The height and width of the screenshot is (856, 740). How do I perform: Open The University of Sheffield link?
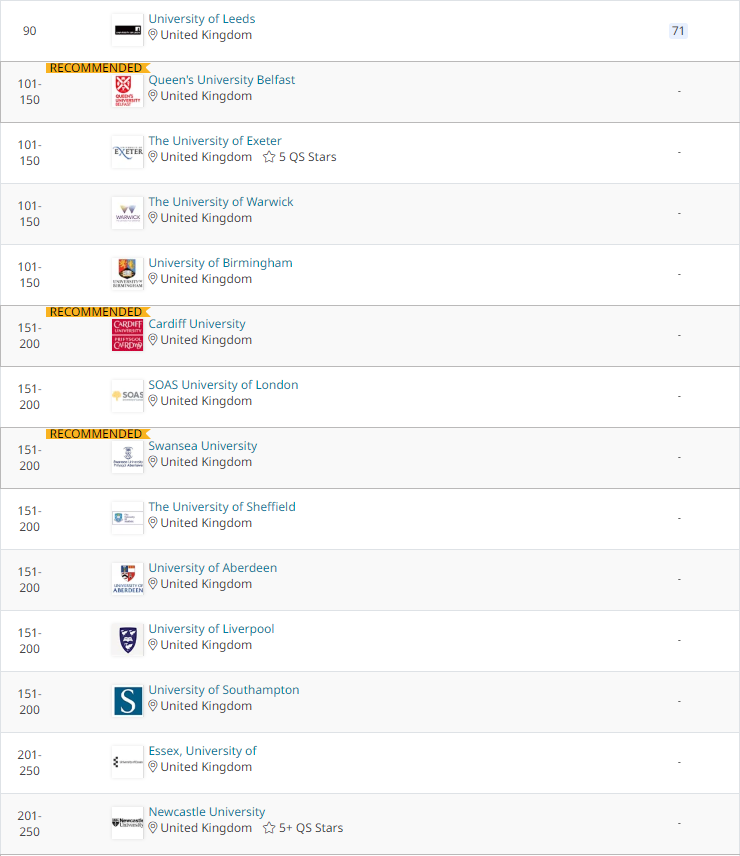(x=222, y=507)
